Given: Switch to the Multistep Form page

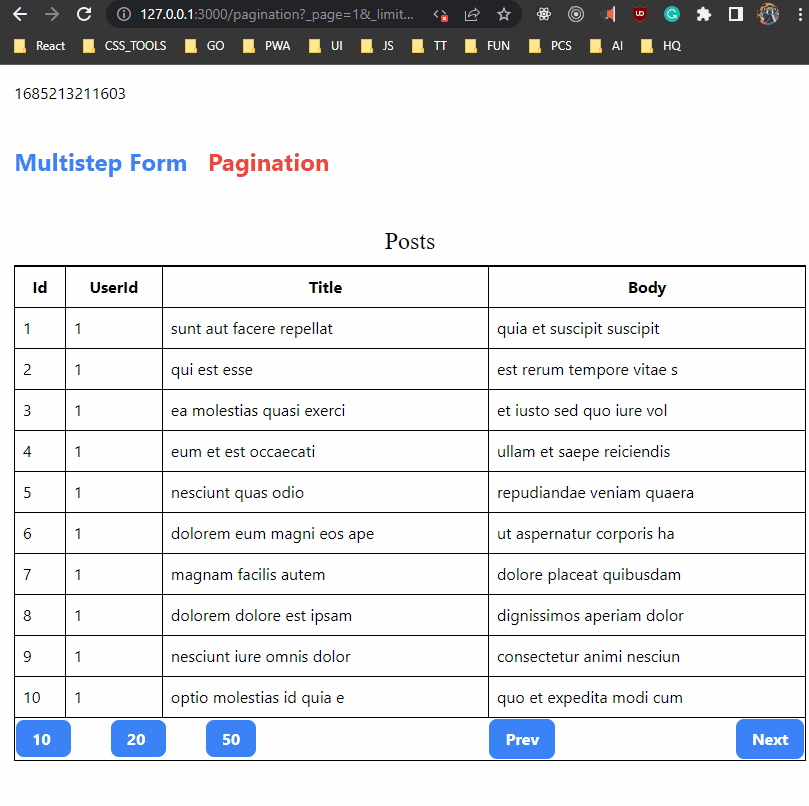Looking at the screenshot, I should click(100, 163).
